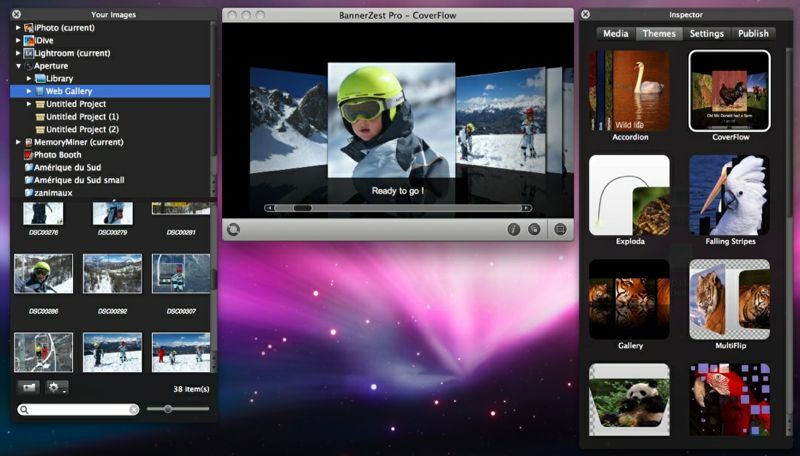The height and width of the screenshot is (456, 800).
Task: Click the magnifier icon in search field
Action: pos(24,410)
